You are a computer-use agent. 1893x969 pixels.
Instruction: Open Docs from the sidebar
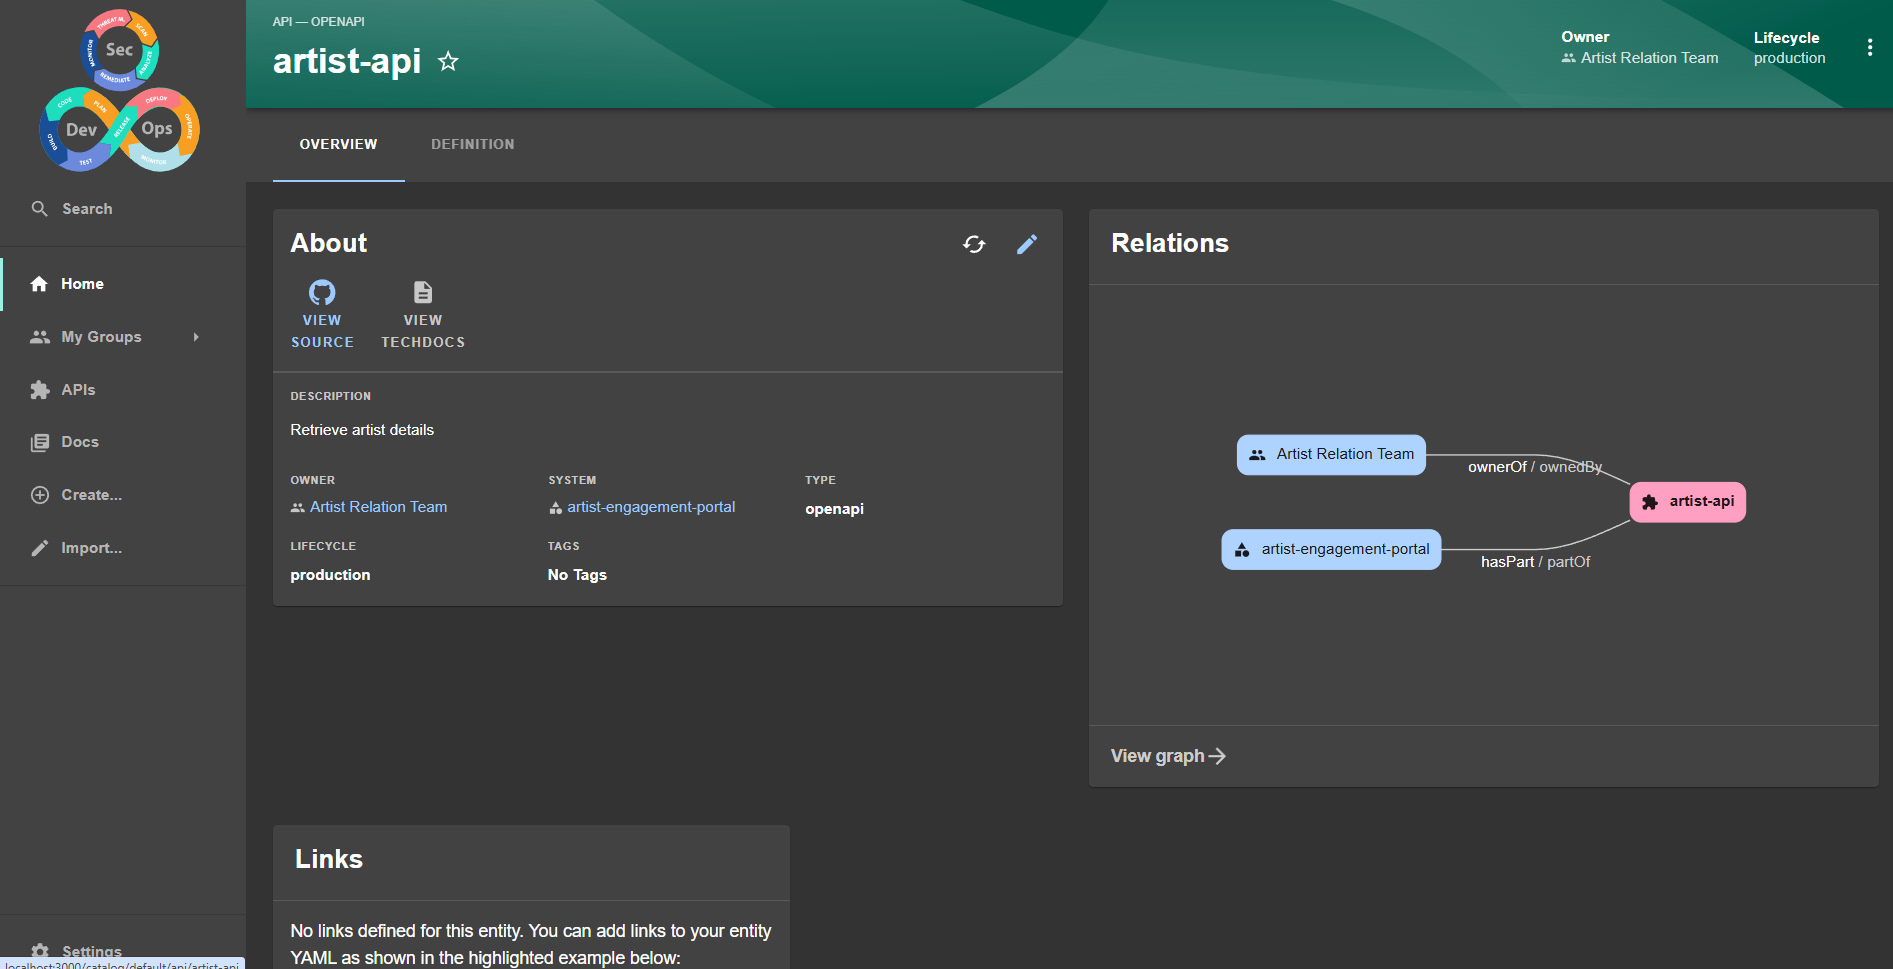80,442
